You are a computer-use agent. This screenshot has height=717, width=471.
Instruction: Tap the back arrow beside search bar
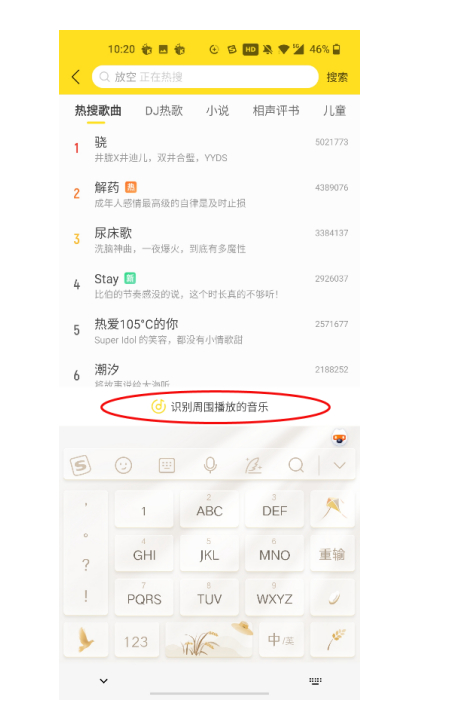click(76, 77)
